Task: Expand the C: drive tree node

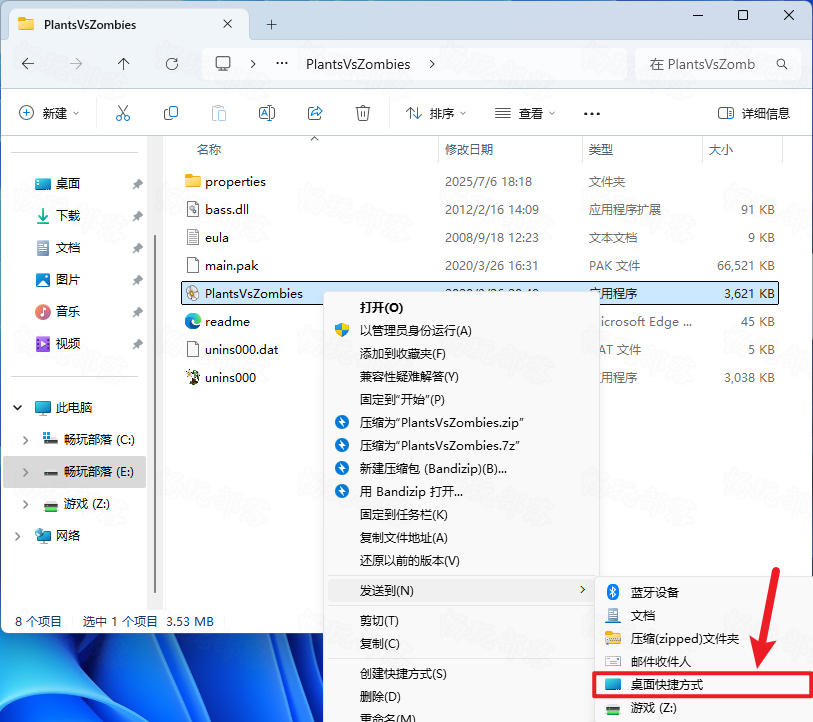Action: (x=25, y=440)
